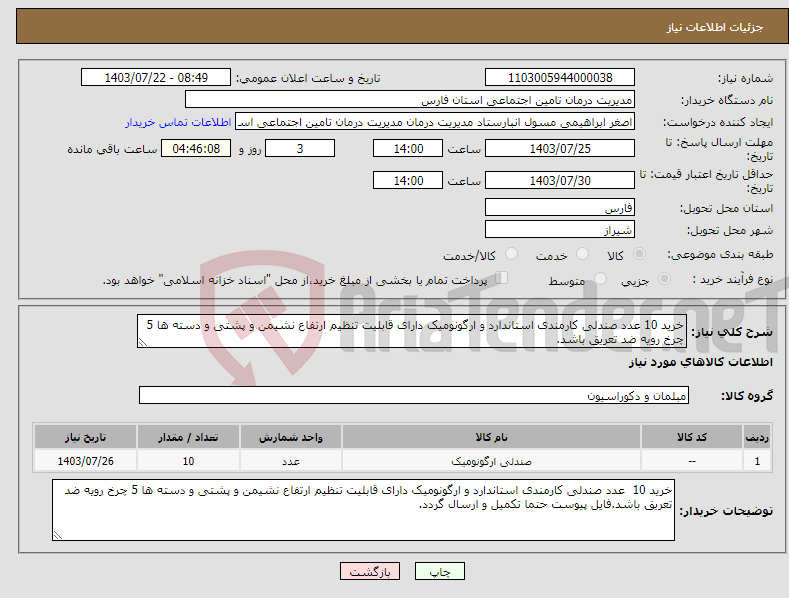
Task: Click the کد کالا column header
Action: pyautogui.click(x=692, y=437)
